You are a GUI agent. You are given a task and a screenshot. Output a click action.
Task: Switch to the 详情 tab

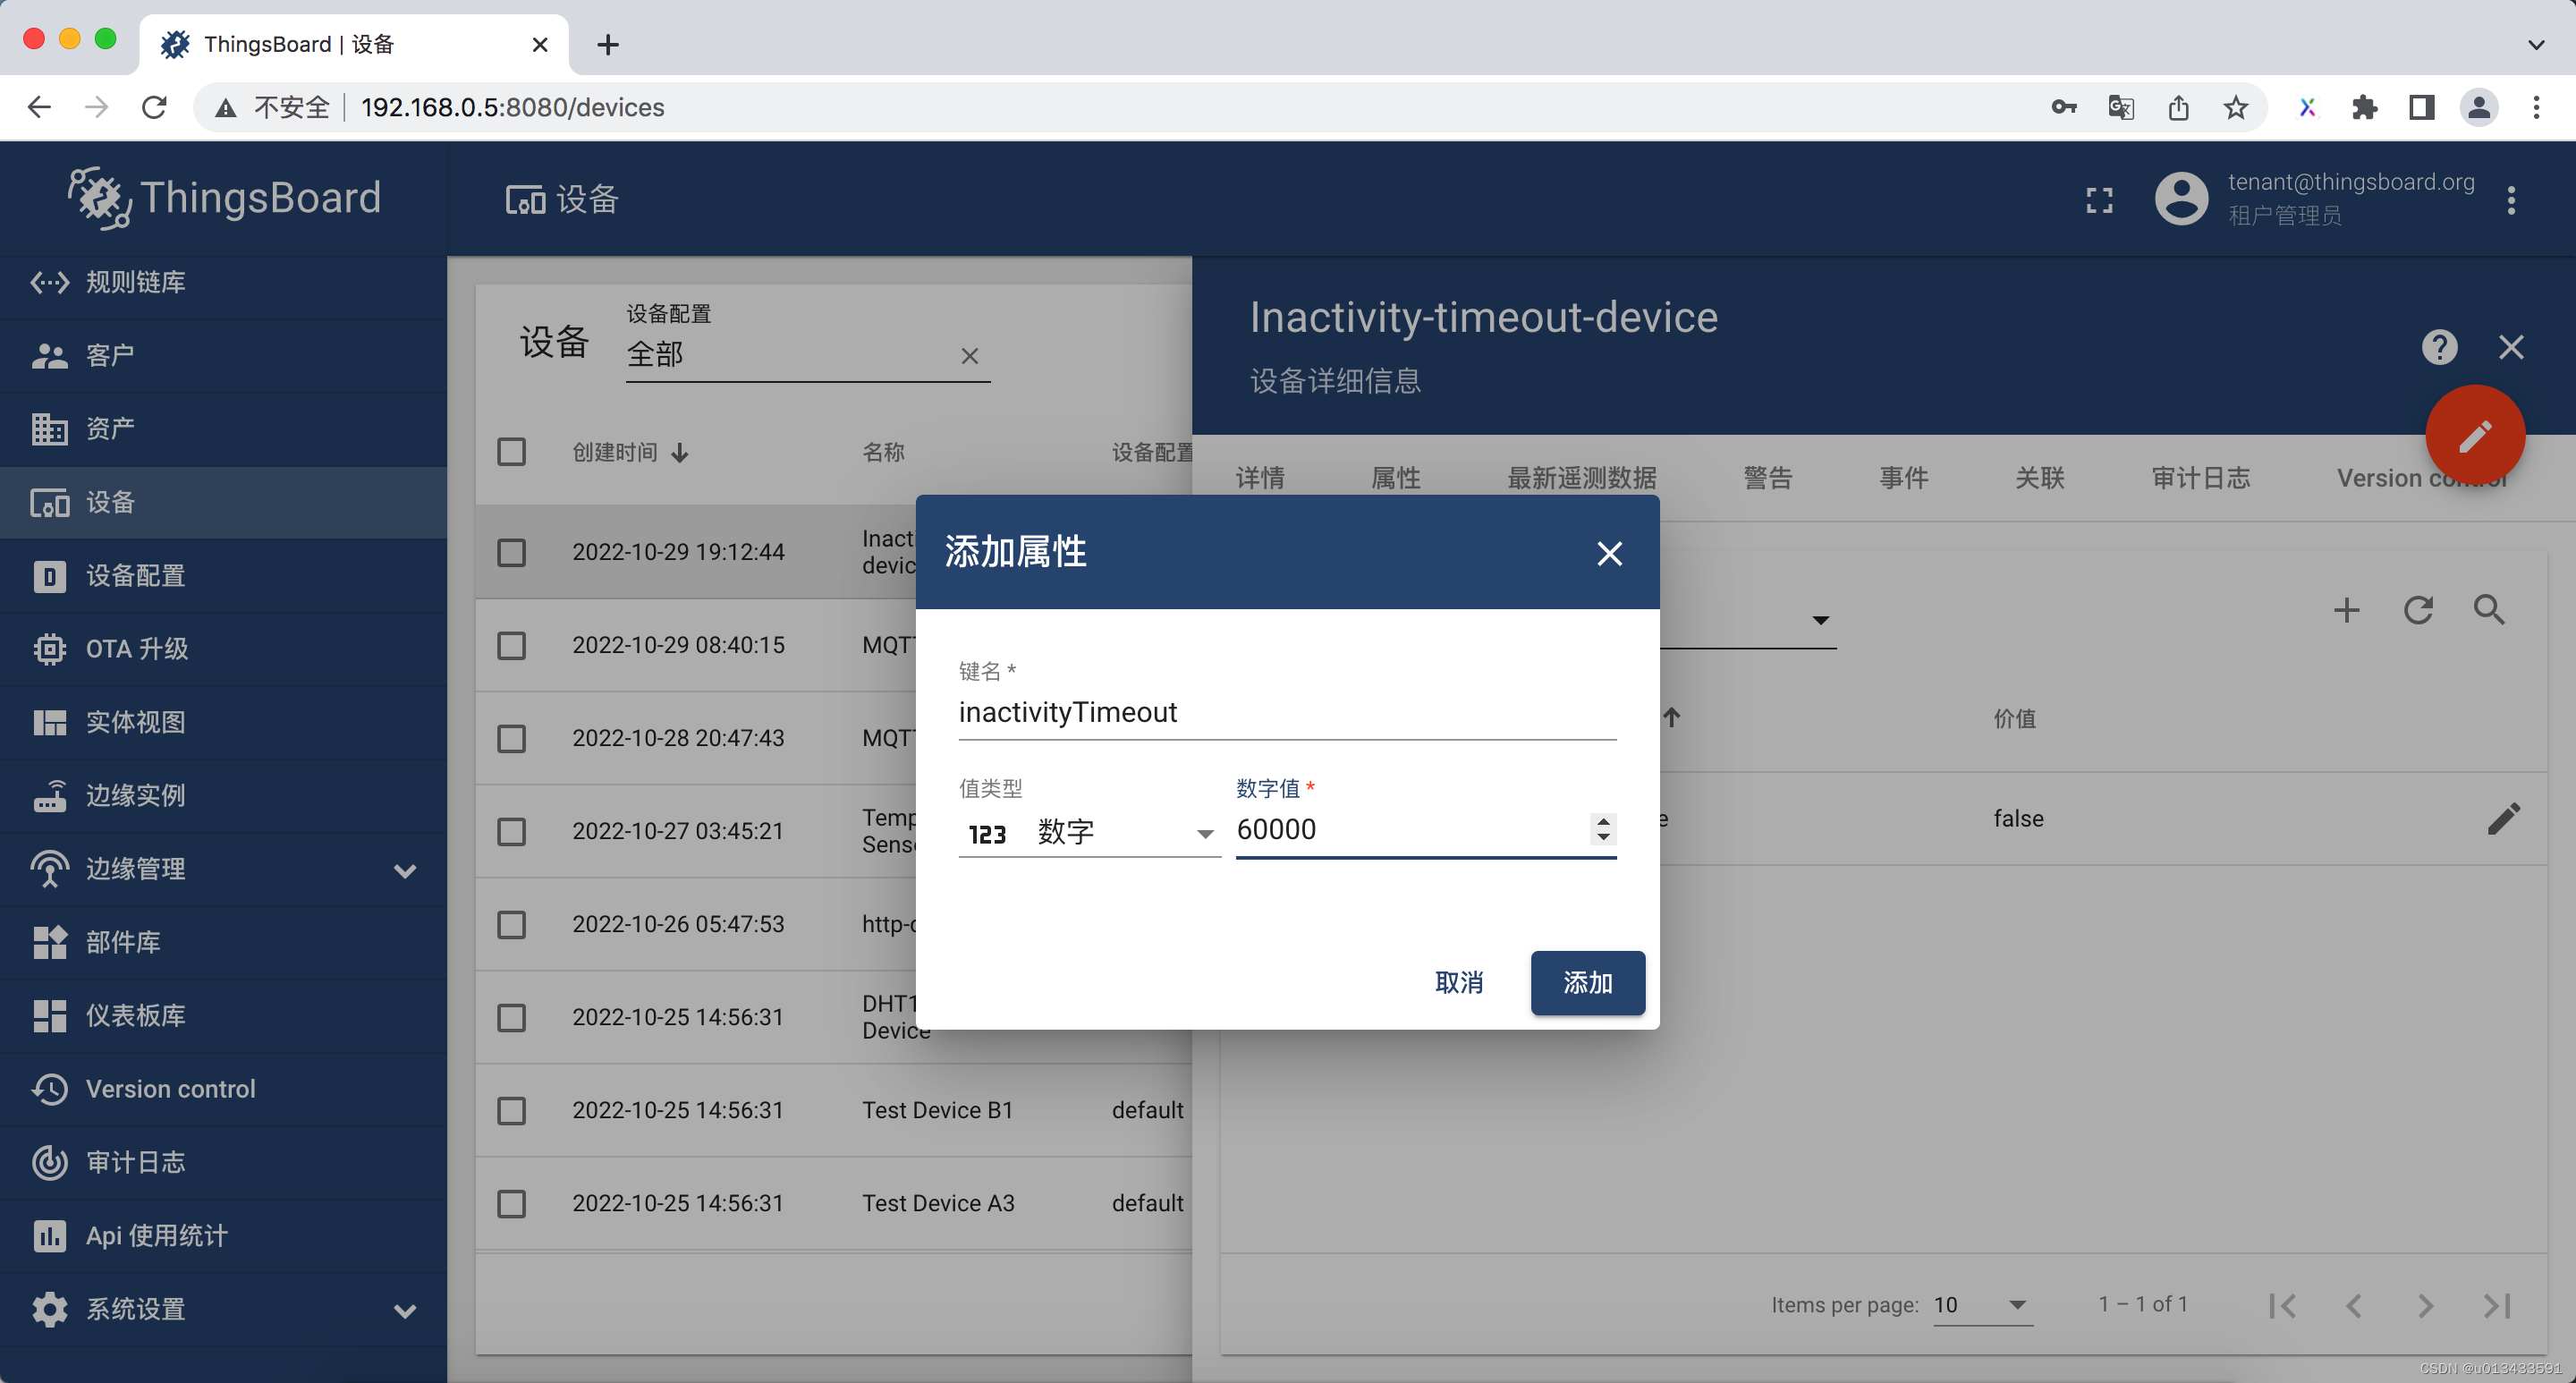(1259, 478)
